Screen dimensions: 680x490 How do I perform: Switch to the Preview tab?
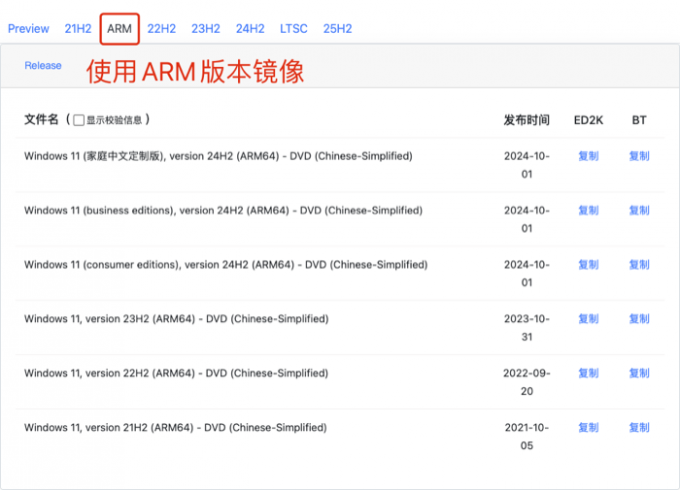[x=29, y=29]
